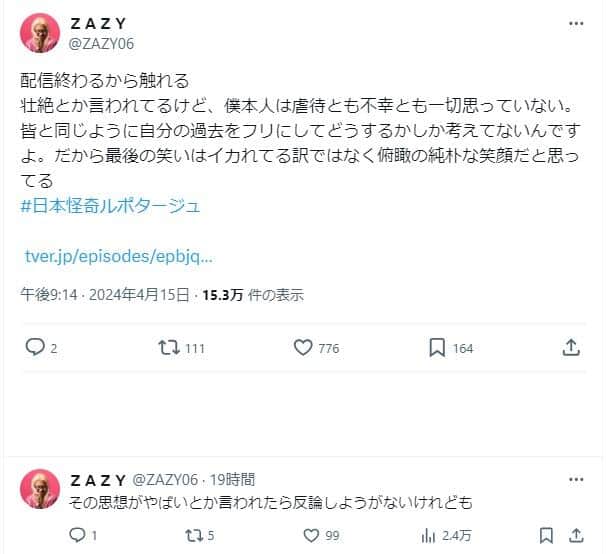Screen dimensions: 606x554
Task: Open the 19時間 timestamp on reply
Action: tap(234, 479)
